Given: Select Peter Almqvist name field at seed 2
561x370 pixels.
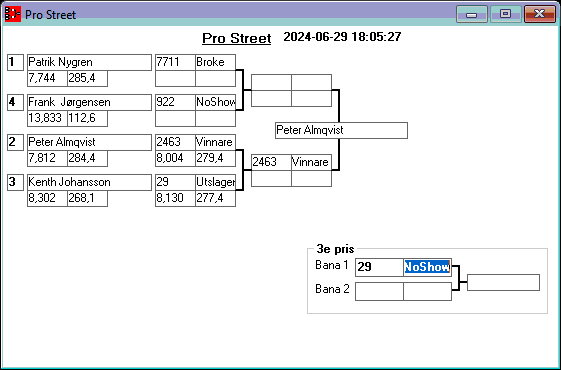Looking at the screenshot, I should coord(89,142).
